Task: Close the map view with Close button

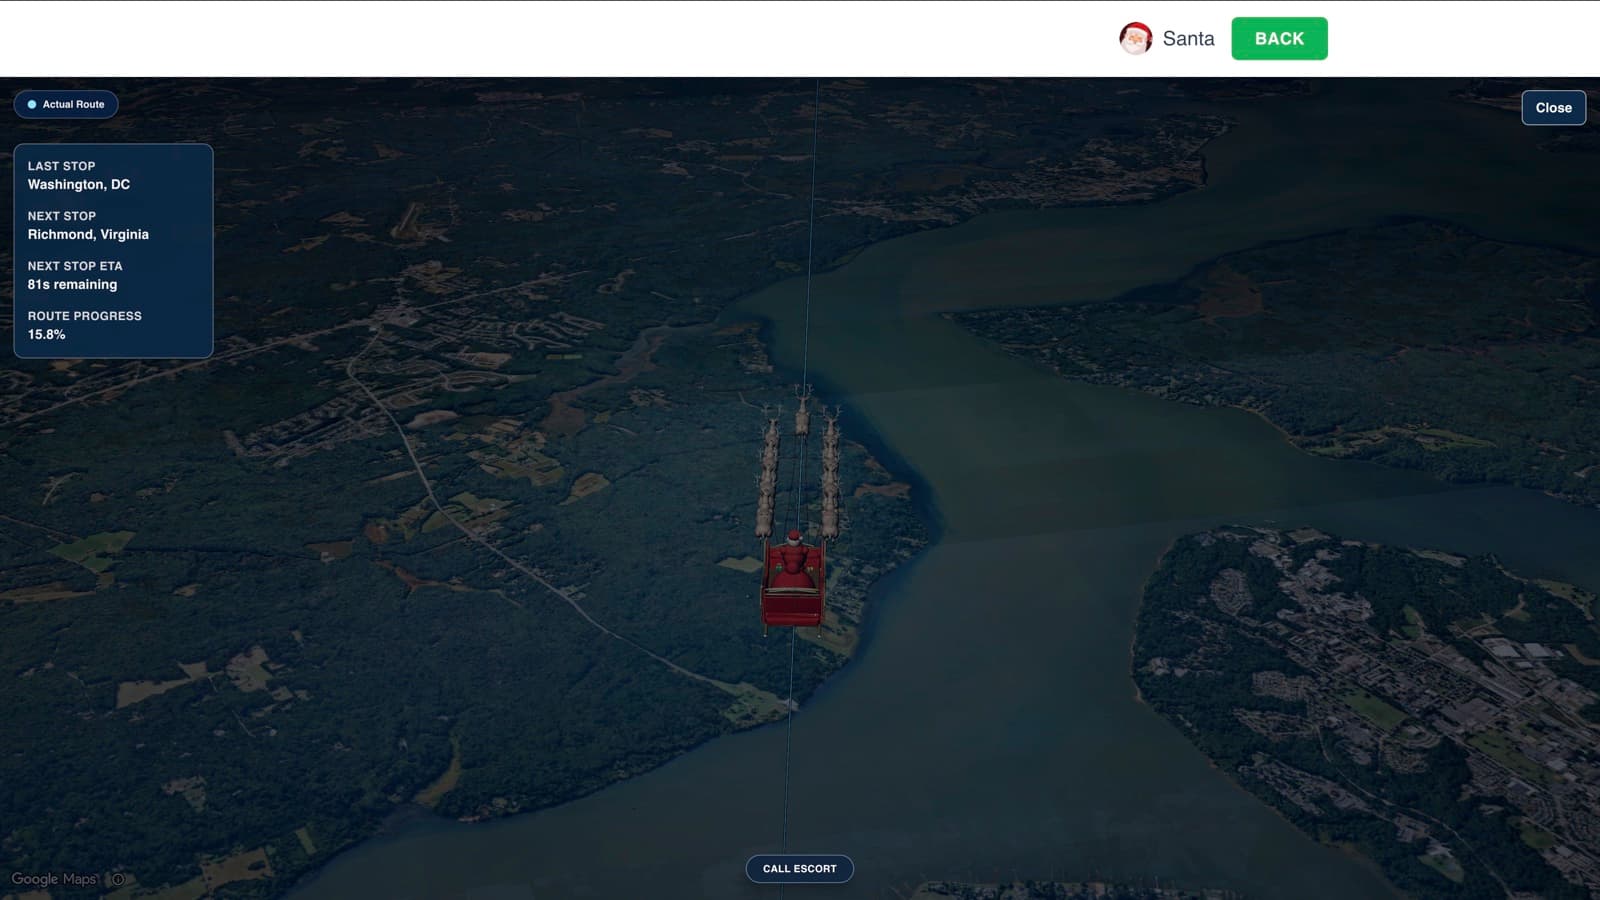Action: pyautogui.click(x=1553, y=108)
